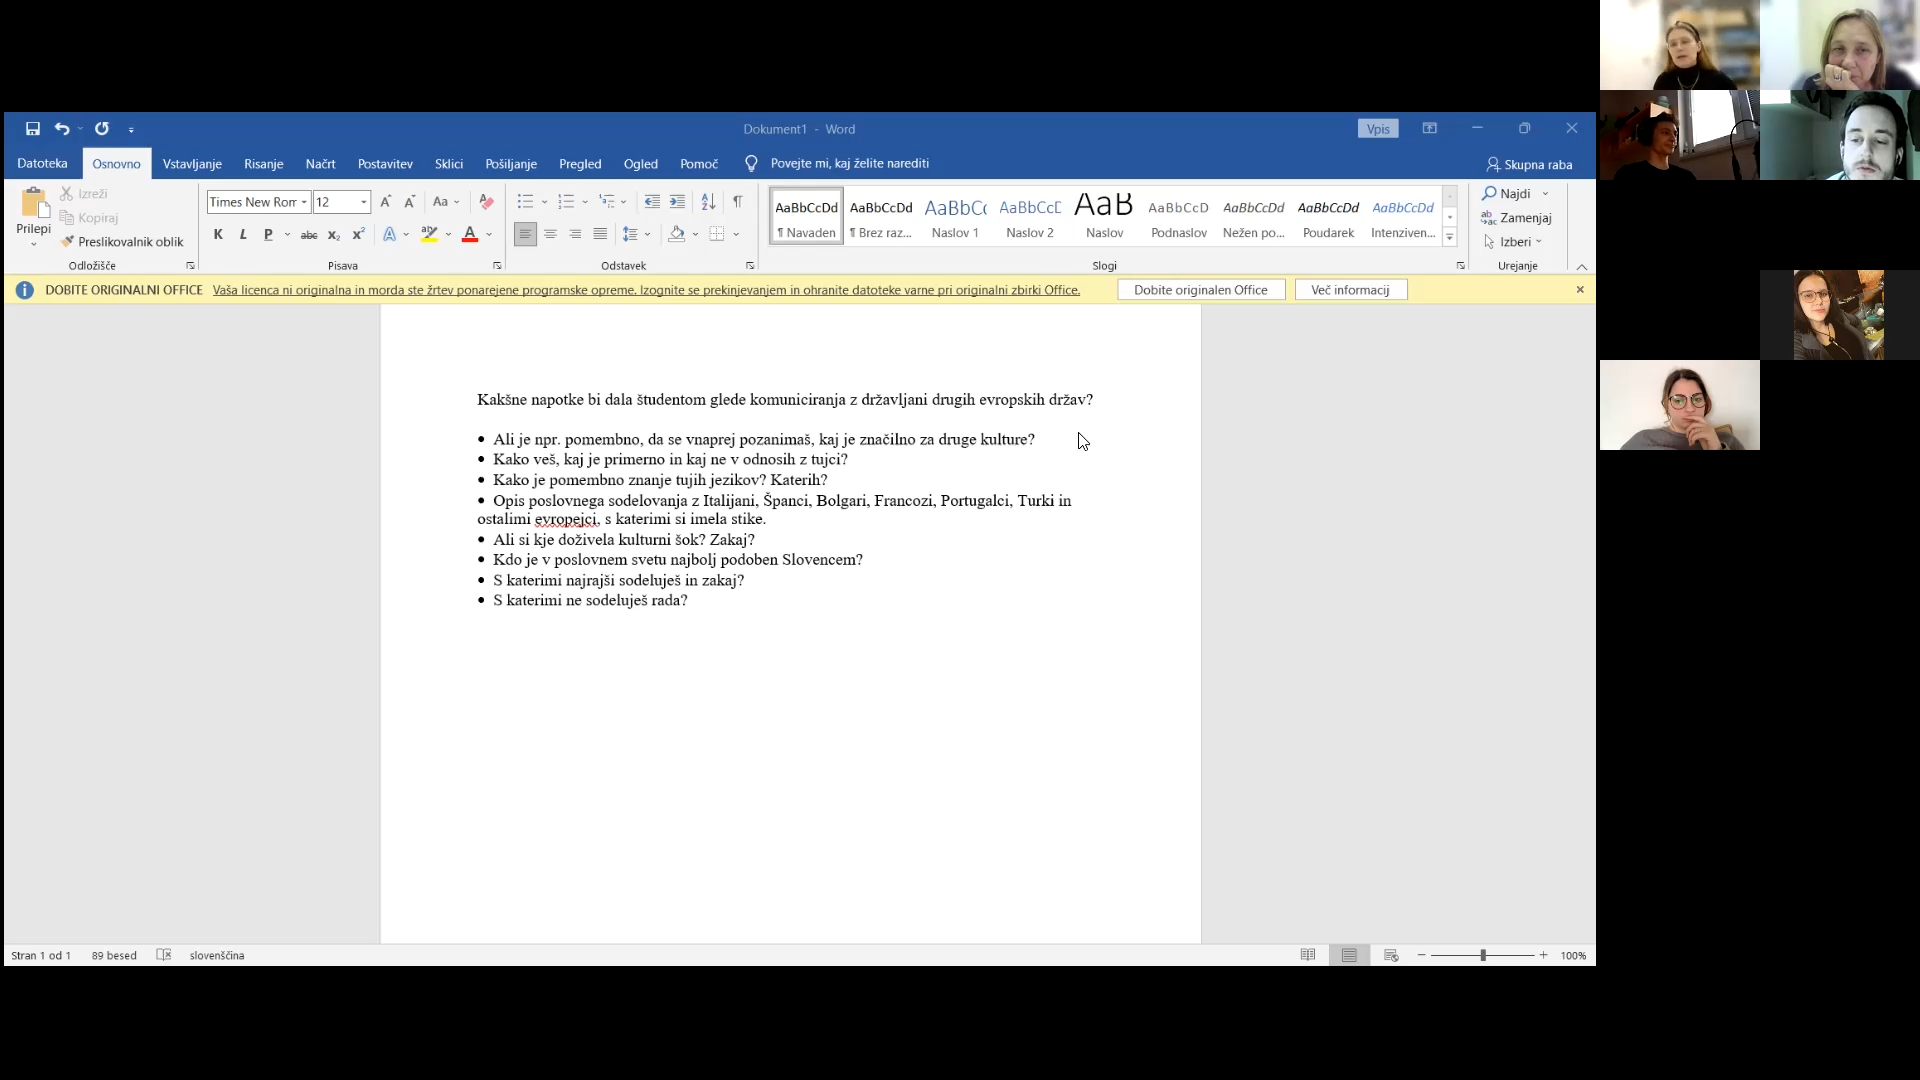Click Zamenjaj replace button
The width and height of the screenshot is (1920, 1080).
pyautogui.click(x=1517, y=218)
